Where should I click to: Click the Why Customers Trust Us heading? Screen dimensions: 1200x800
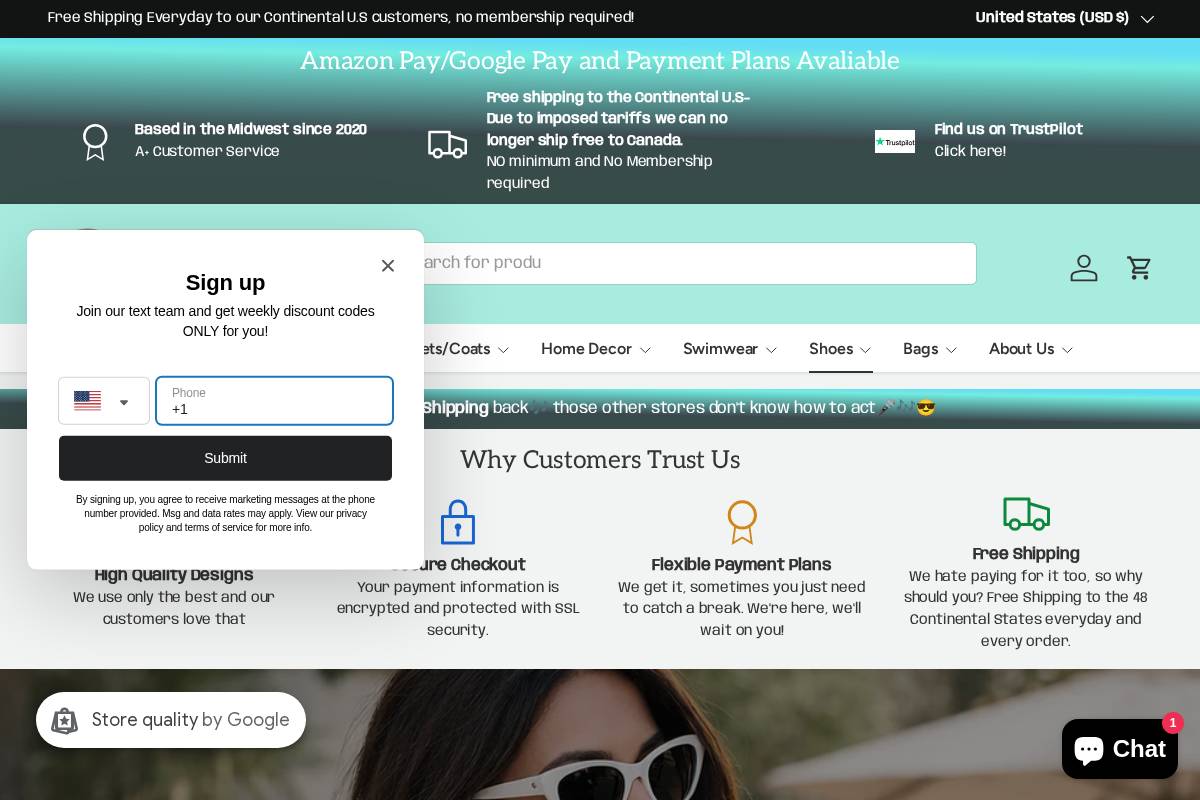click(600, 460)
